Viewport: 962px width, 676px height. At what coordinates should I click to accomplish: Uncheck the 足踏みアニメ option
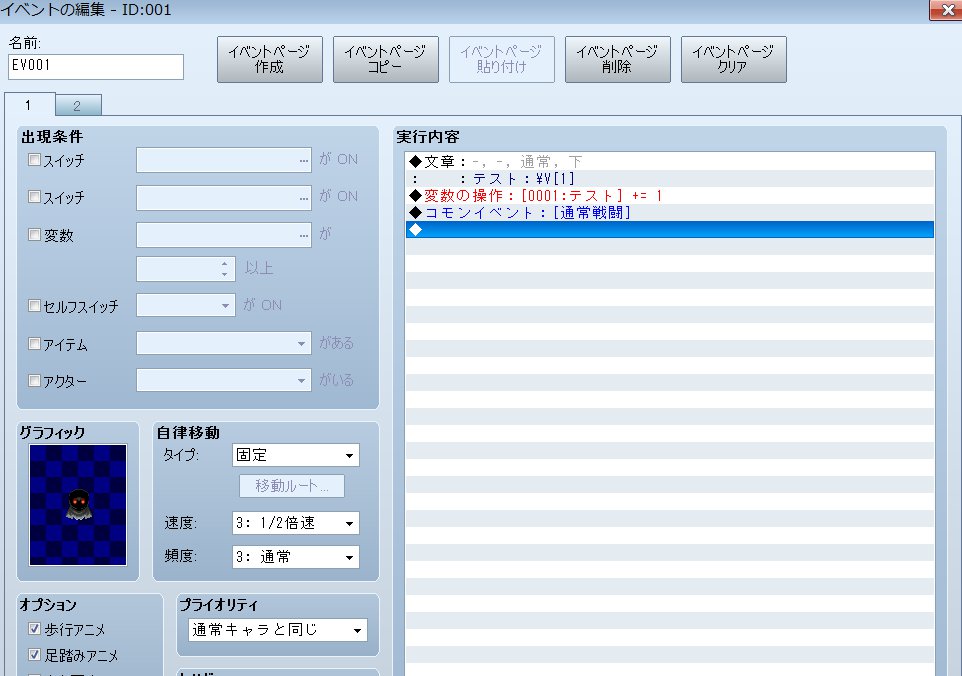click(x=35, y=656)
